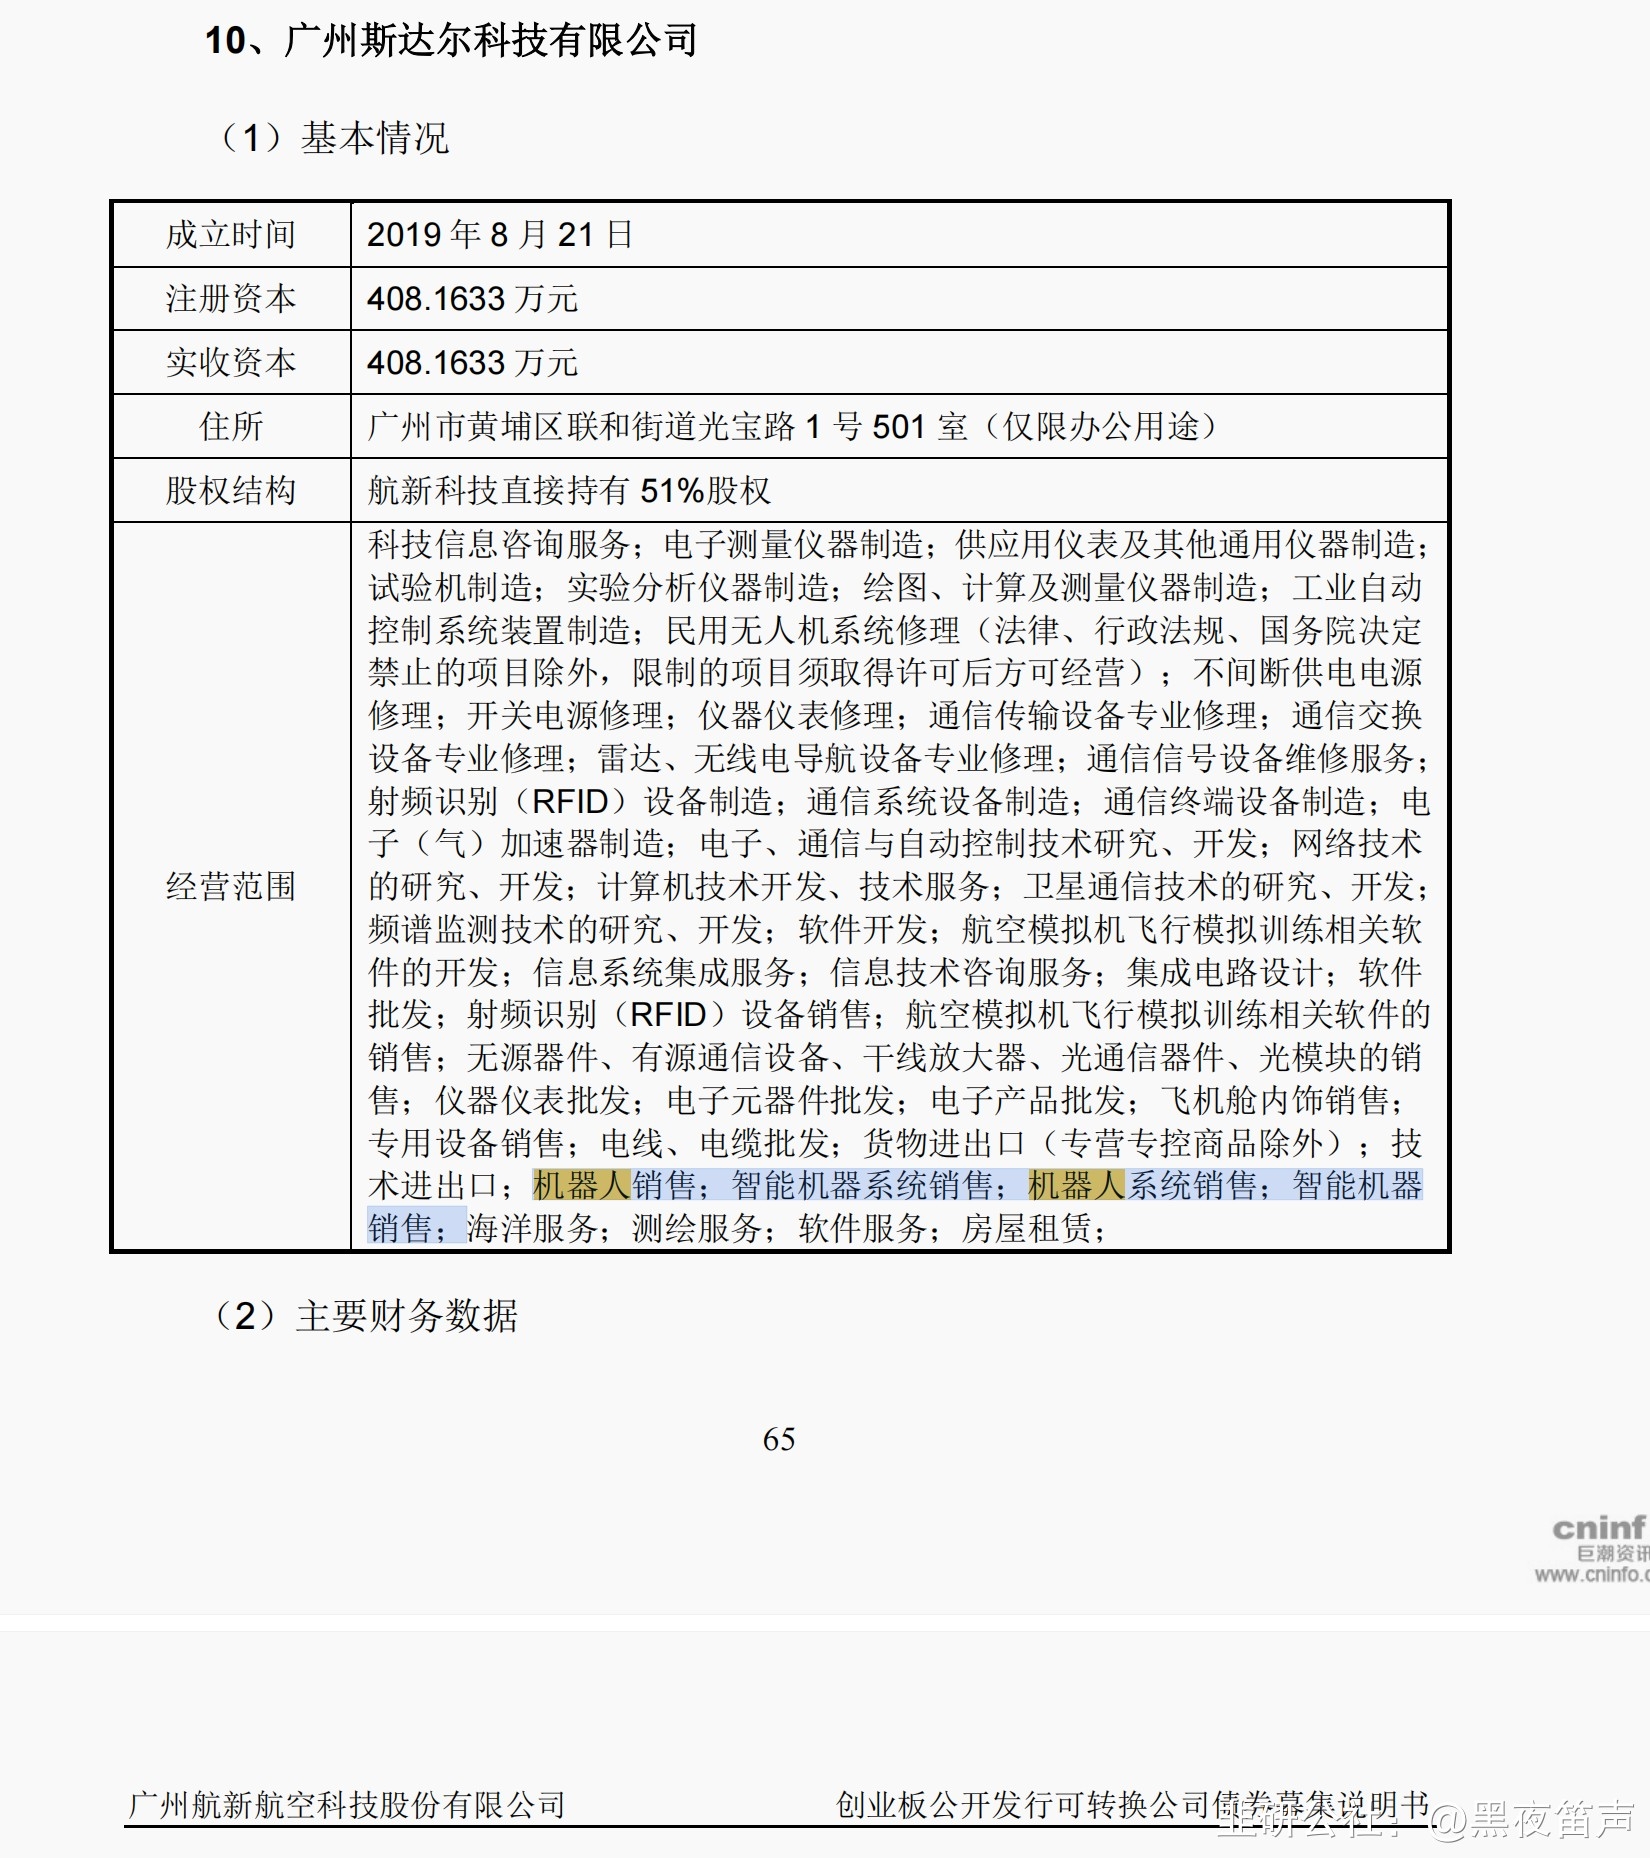
Task: Select the 成立时间 label cell
Action: tap(231, 235)
